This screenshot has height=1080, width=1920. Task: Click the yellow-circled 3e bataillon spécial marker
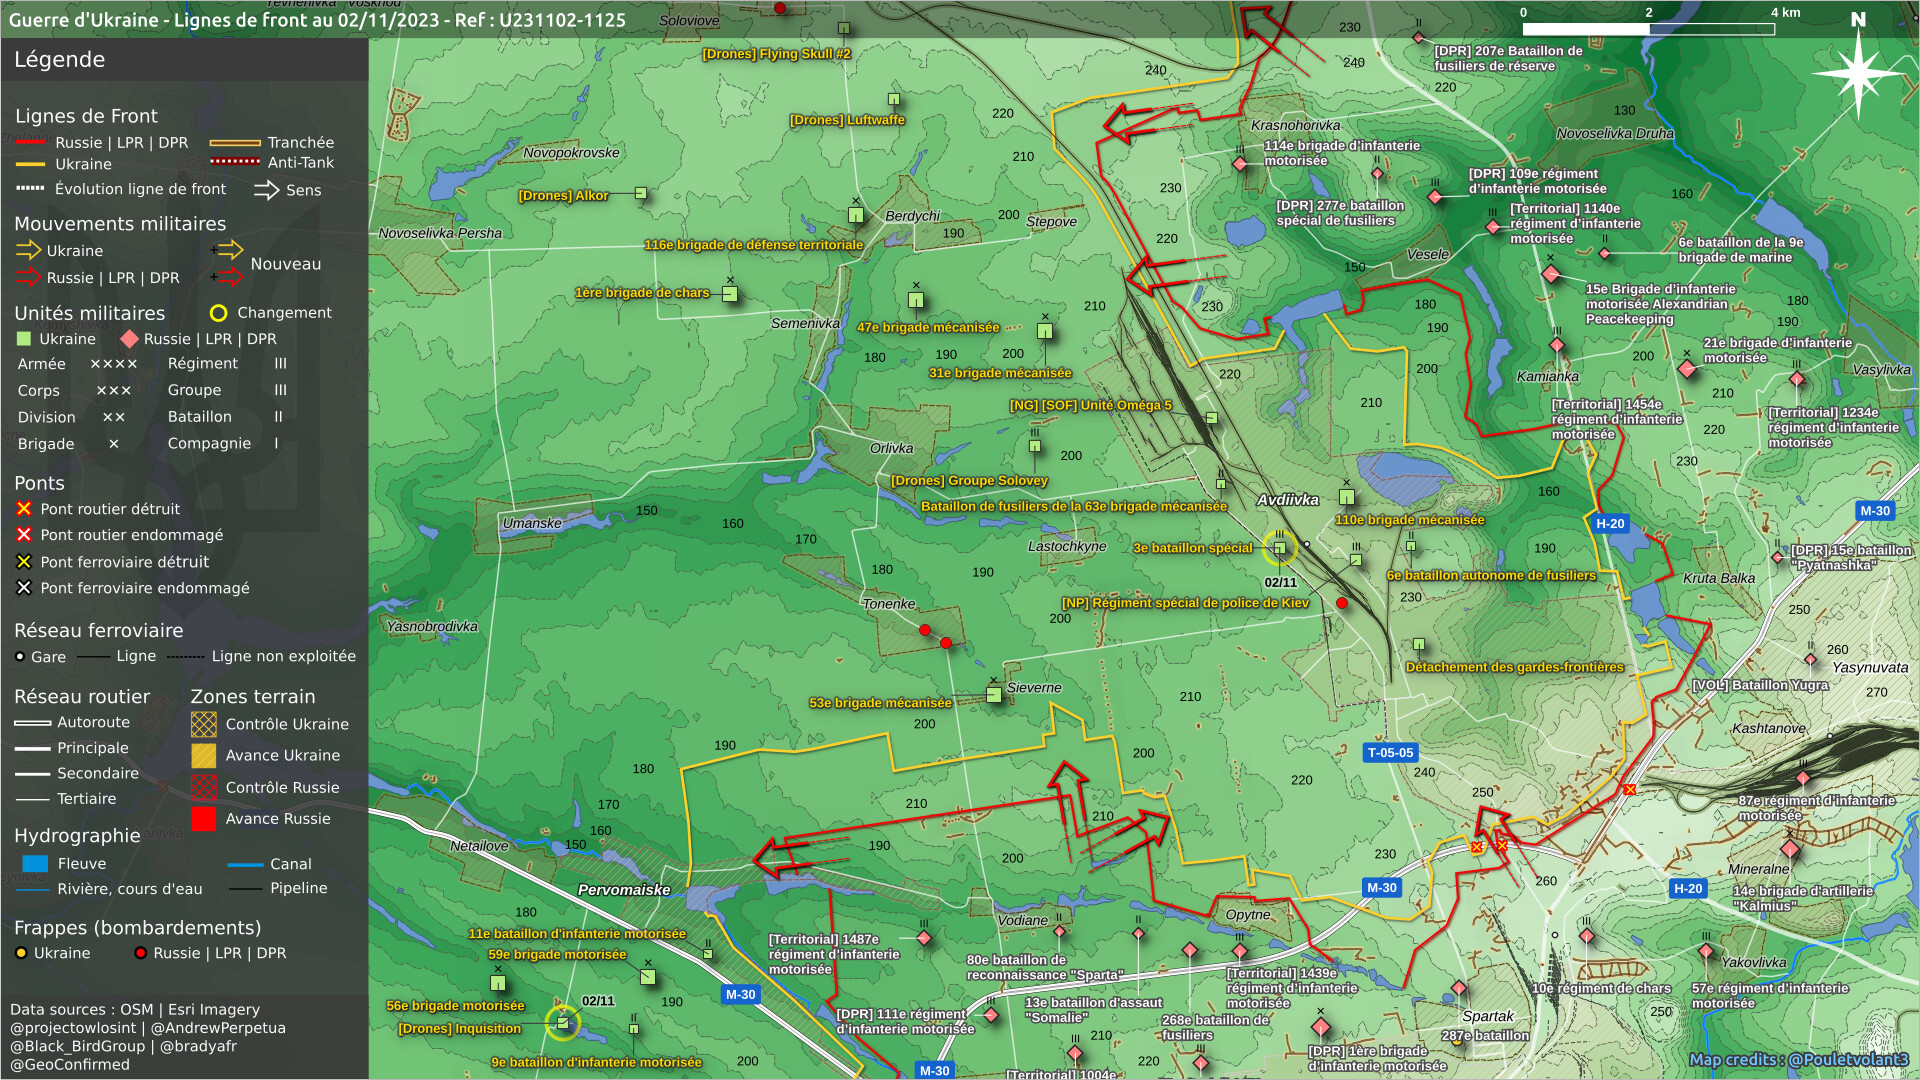point(1279,547)
